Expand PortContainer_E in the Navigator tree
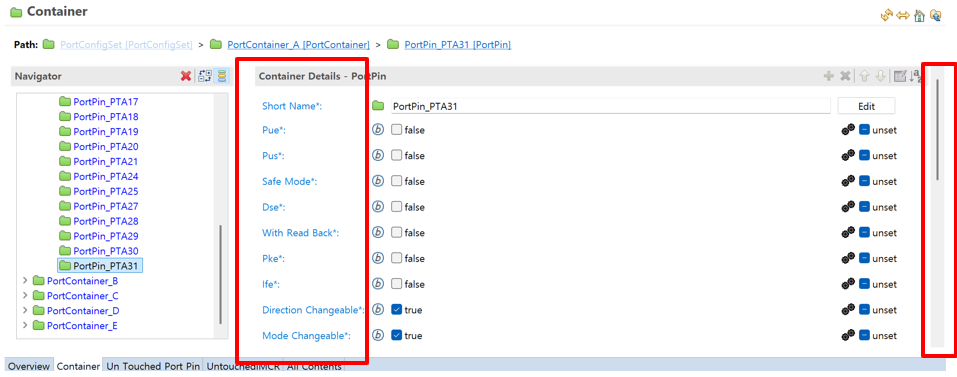Image resolution: width=957 pixels, height=377 pixels. coord(25,325)
